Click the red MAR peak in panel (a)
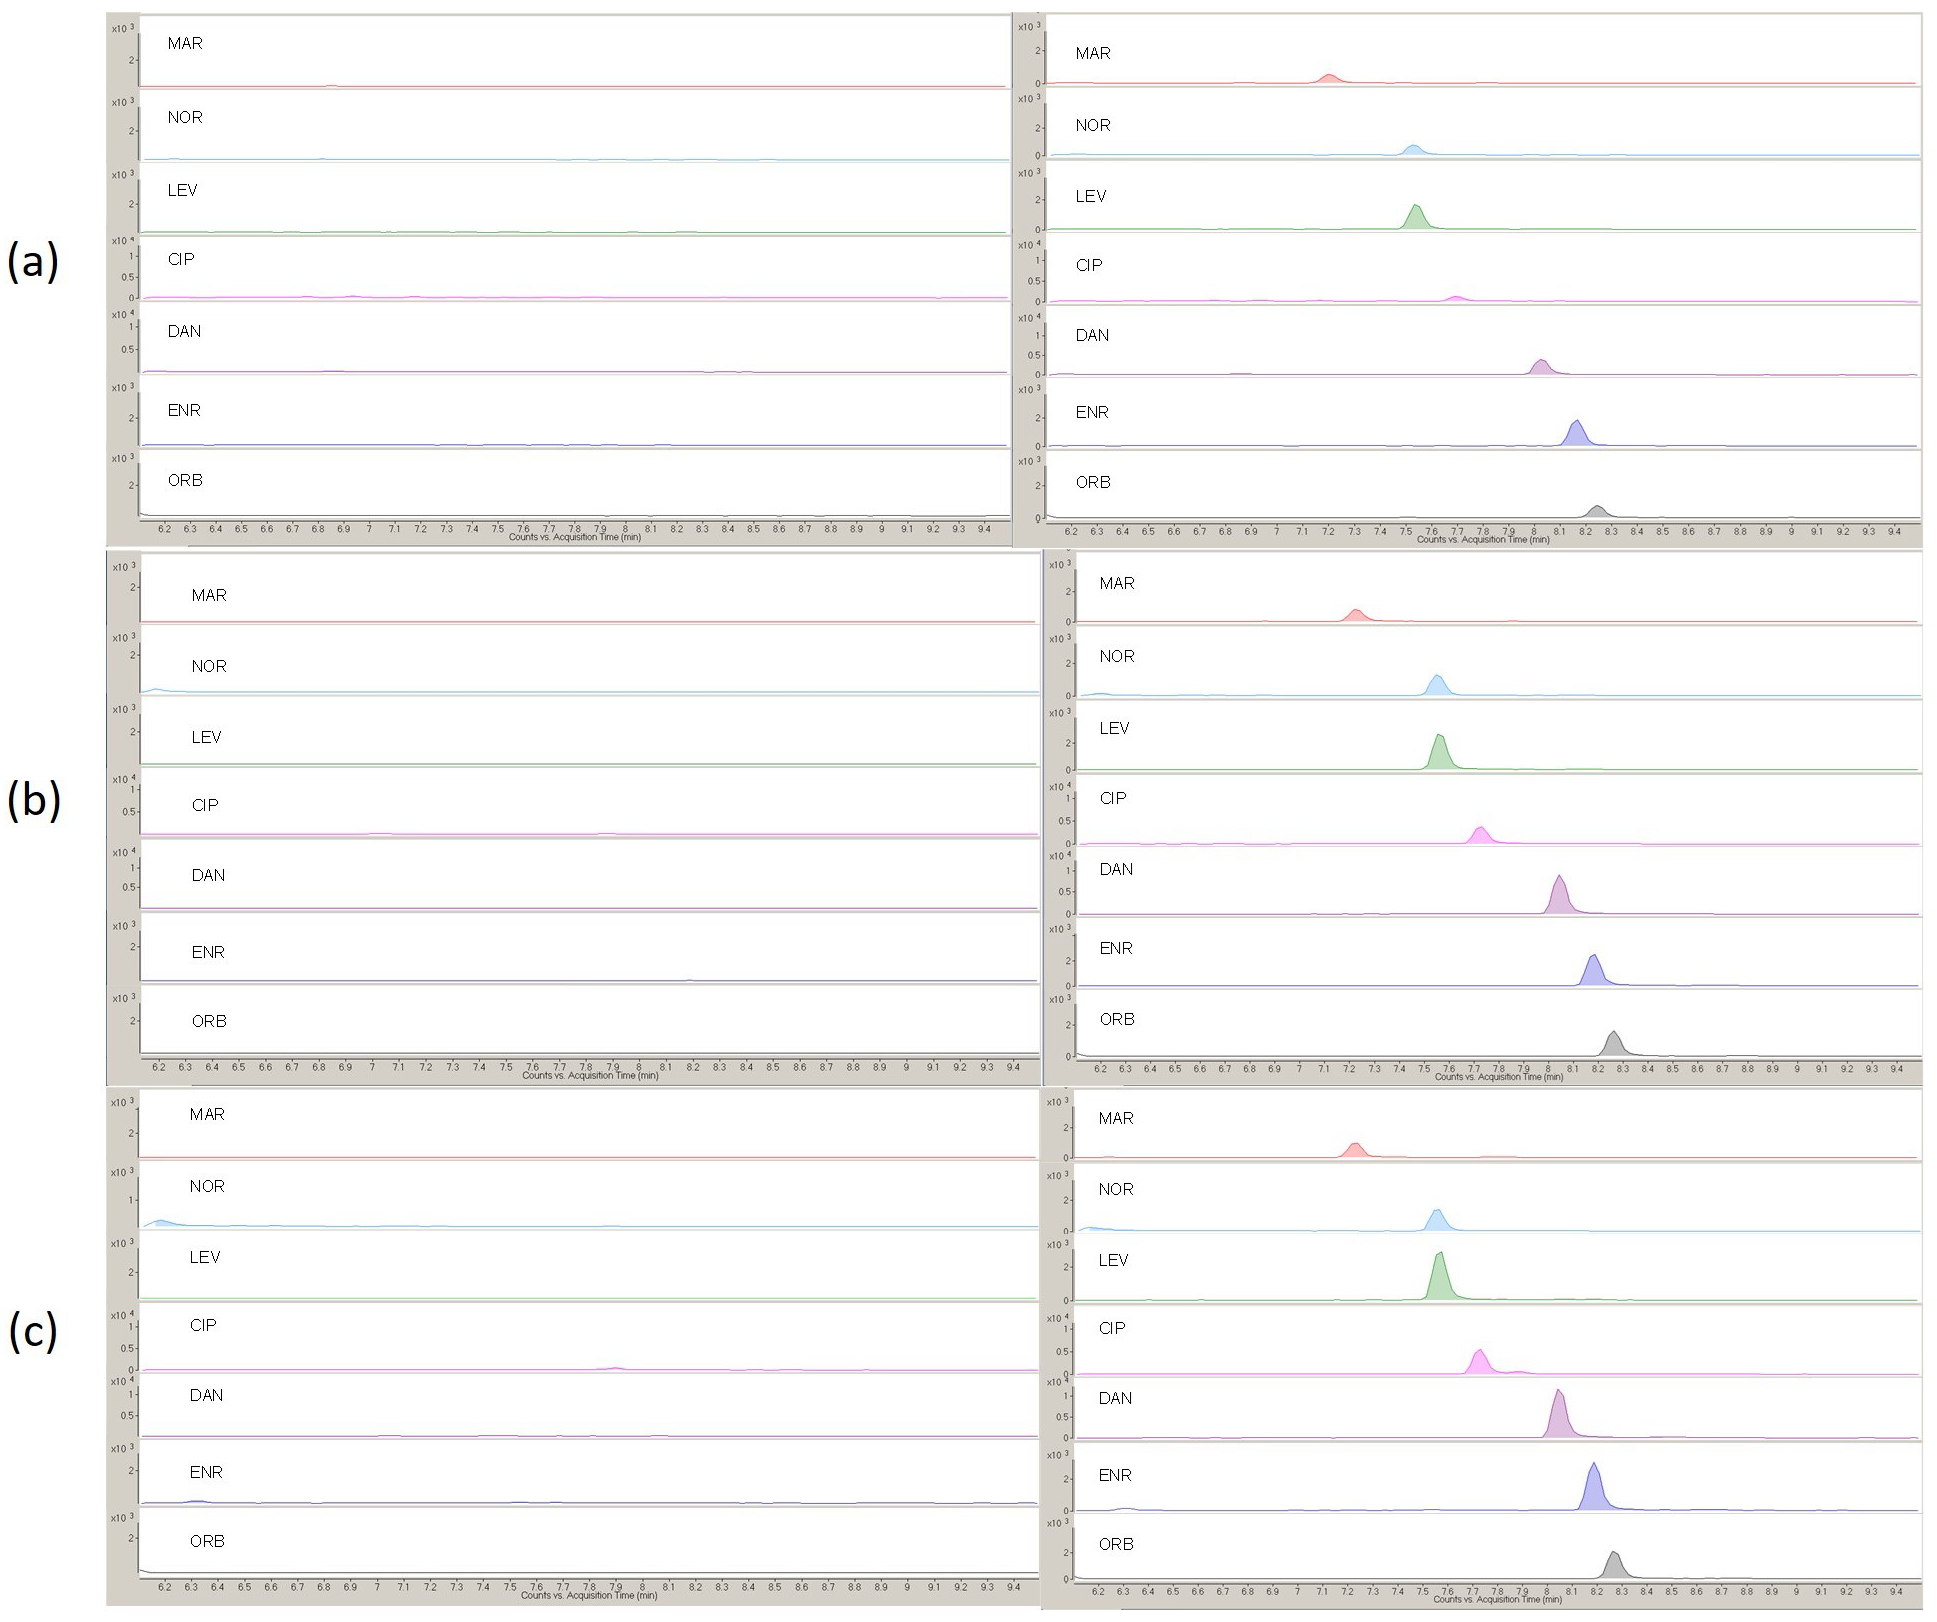The width and height of the screenshot is (1937, 1622). pos(1328,78)
